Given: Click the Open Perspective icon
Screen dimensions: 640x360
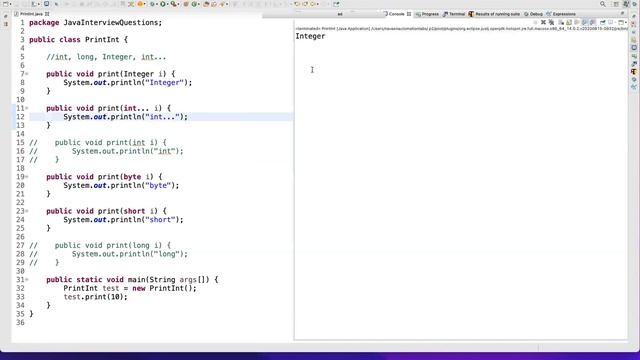Looking at the screenshot, I should tap(616, 4).
